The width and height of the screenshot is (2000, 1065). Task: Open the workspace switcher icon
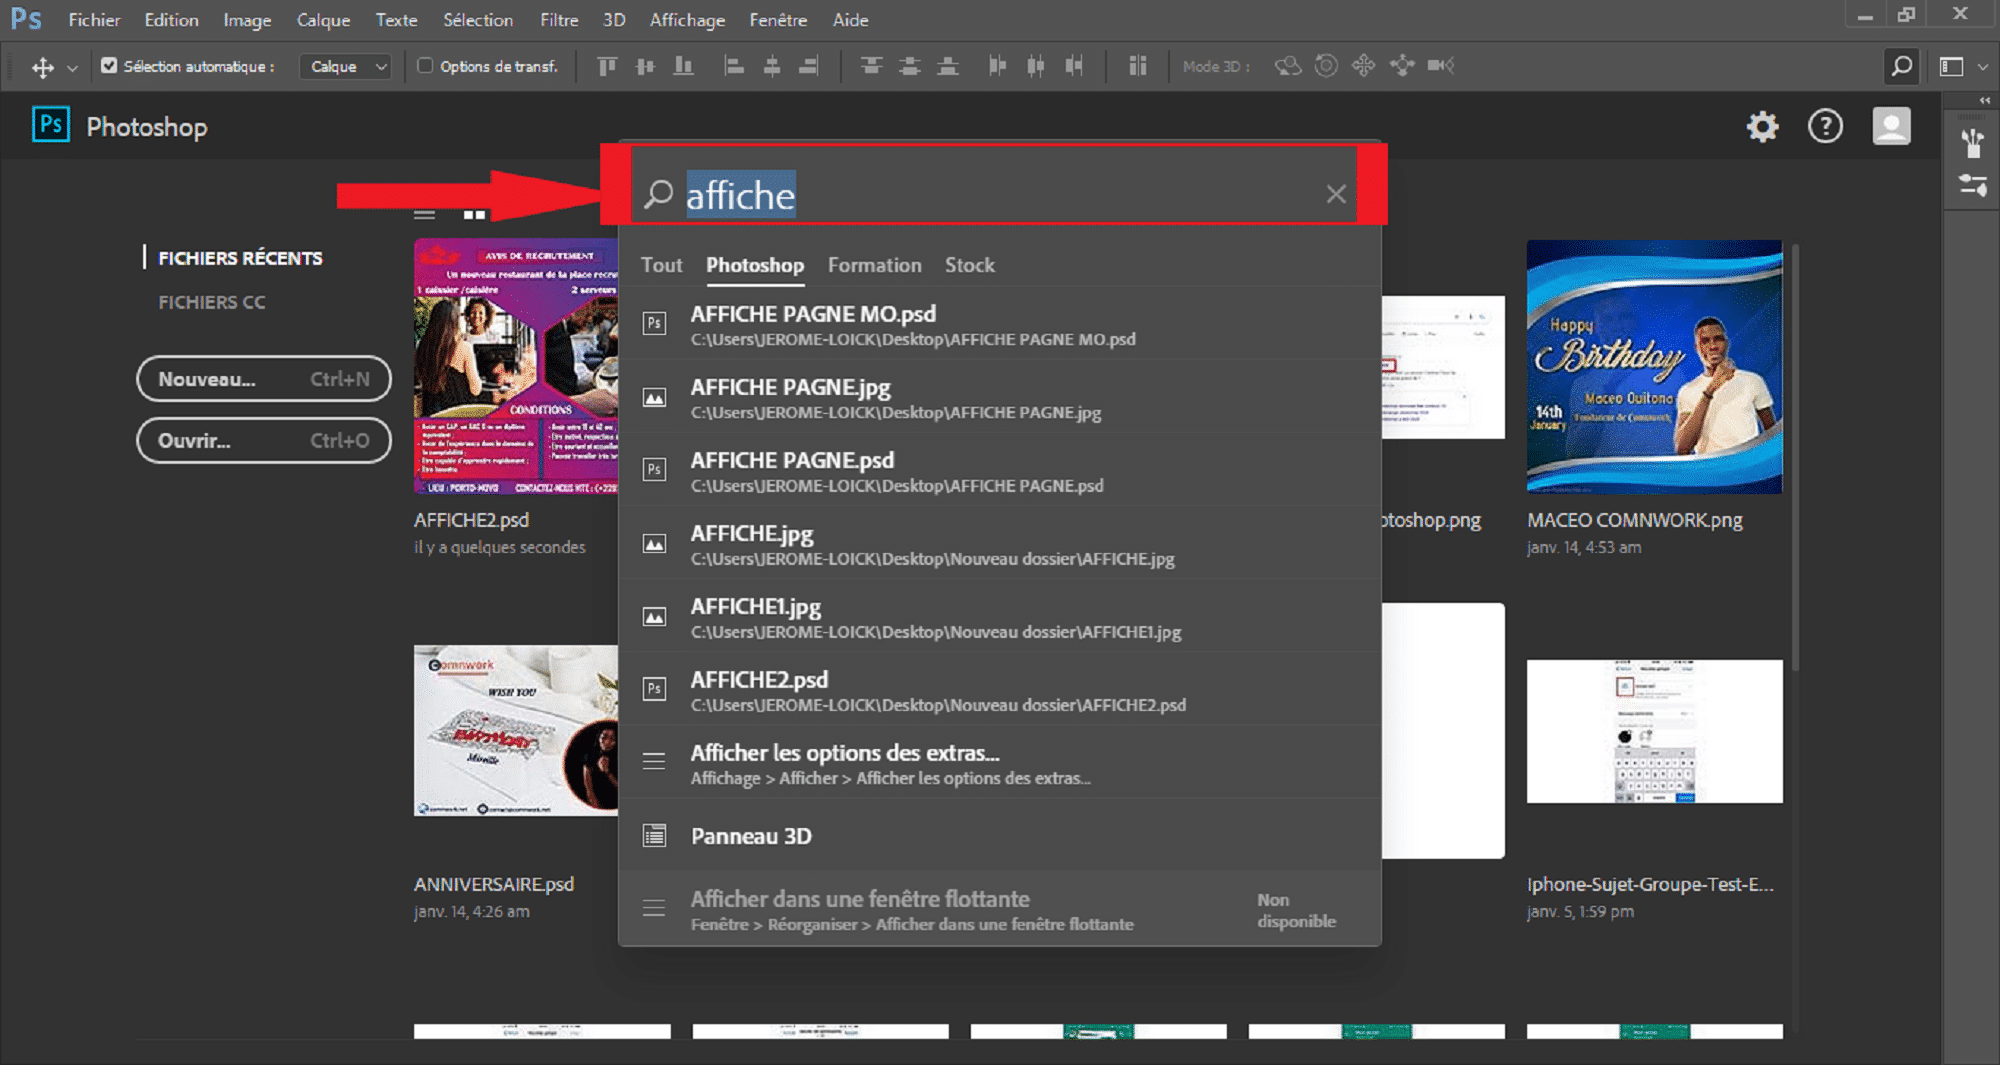click(1951, 66)
